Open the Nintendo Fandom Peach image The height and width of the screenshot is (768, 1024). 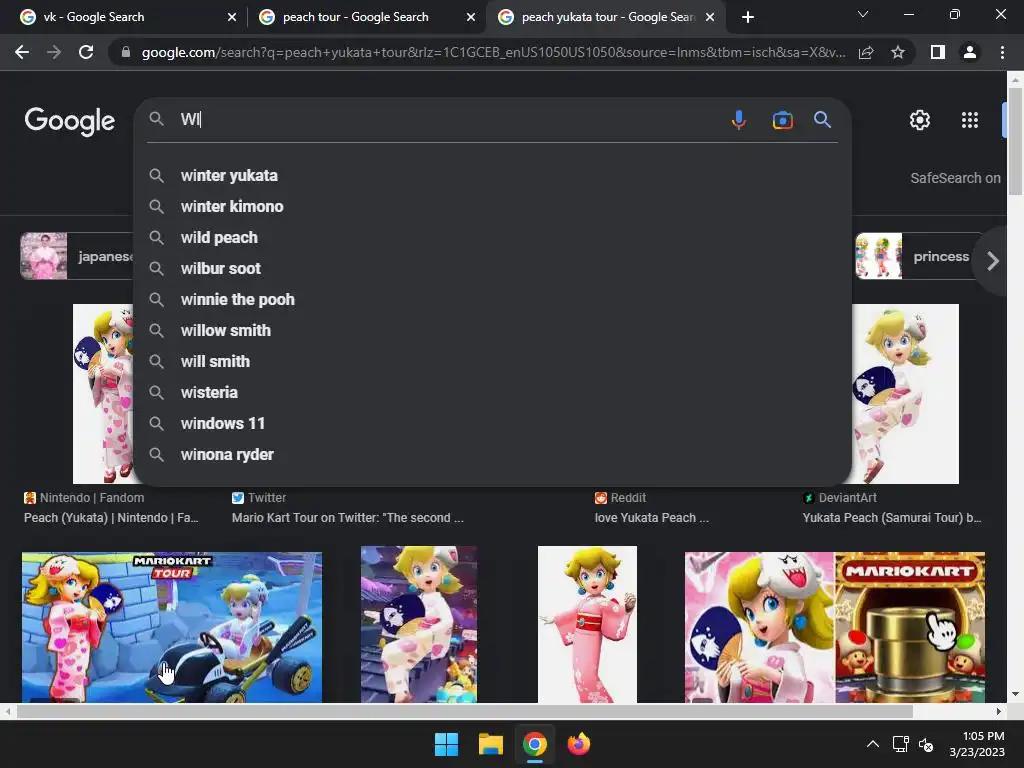coord(103,394)
